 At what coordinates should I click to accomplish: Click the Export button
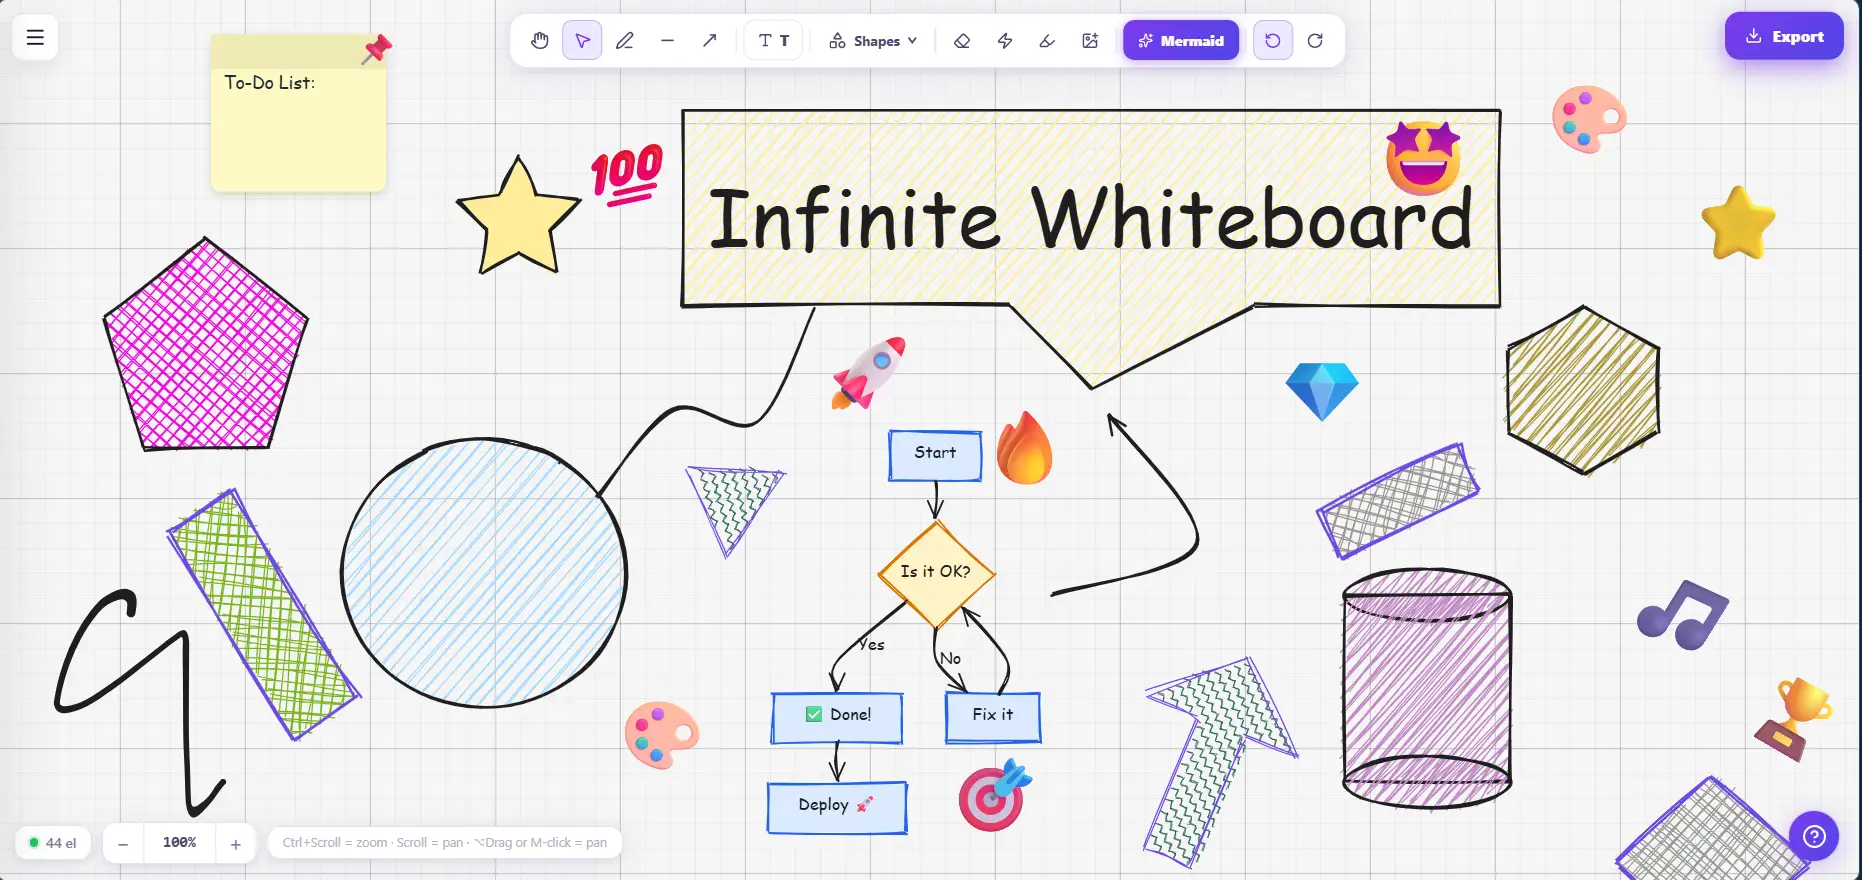1784,37
